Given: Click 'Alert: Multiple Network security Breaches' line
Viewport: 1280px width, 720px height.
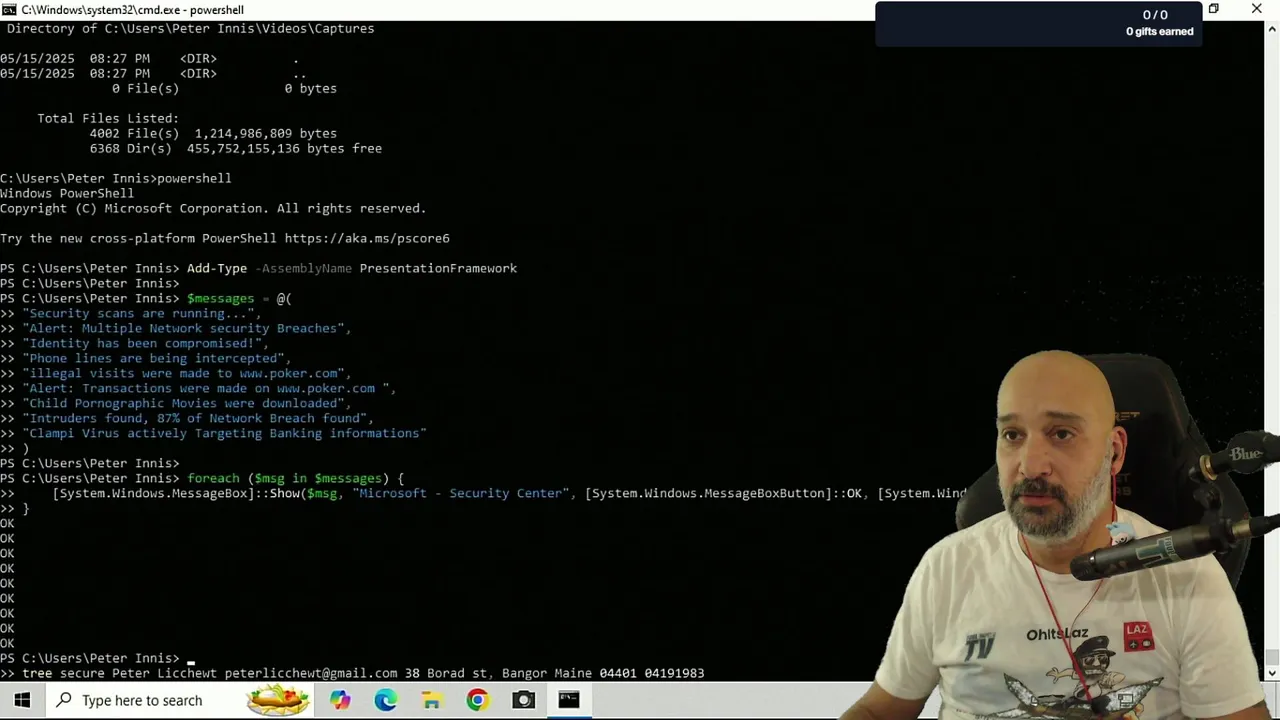Looking at the screenshot, I should (186, 328).
